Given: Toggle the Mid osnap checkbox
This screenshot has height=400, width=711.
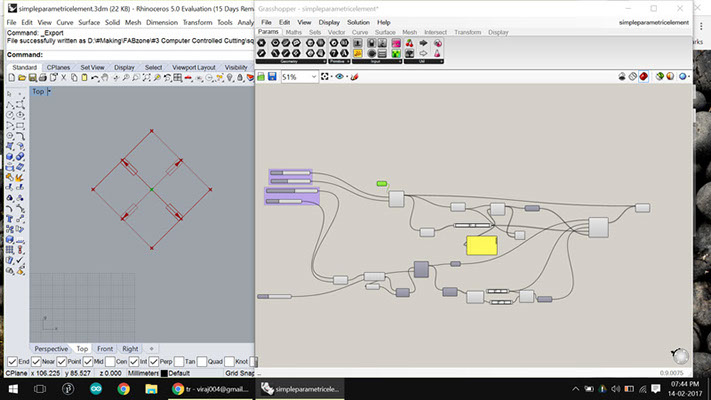Looking at the screenshot, I should click(x=88, y=361).
